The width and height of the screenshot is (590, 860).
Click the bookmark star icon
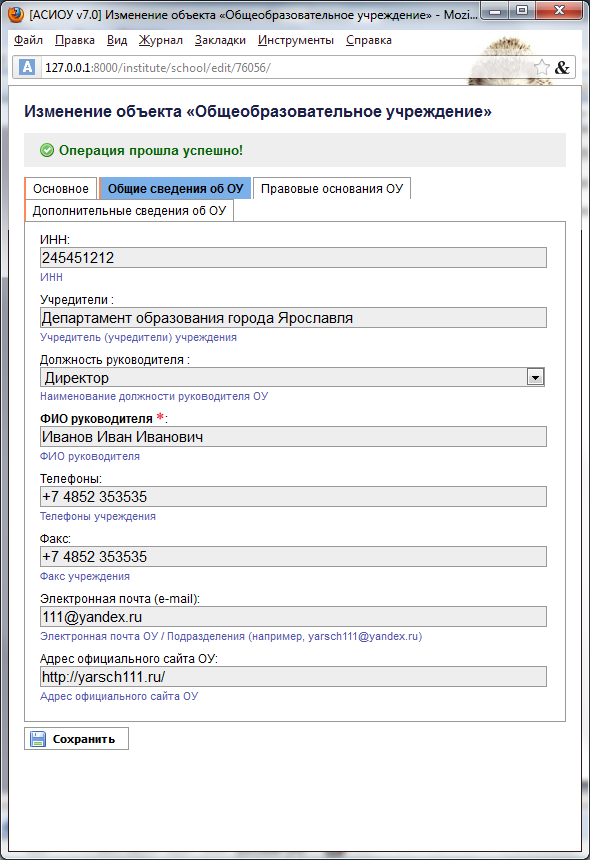click(x=542, y=67)
